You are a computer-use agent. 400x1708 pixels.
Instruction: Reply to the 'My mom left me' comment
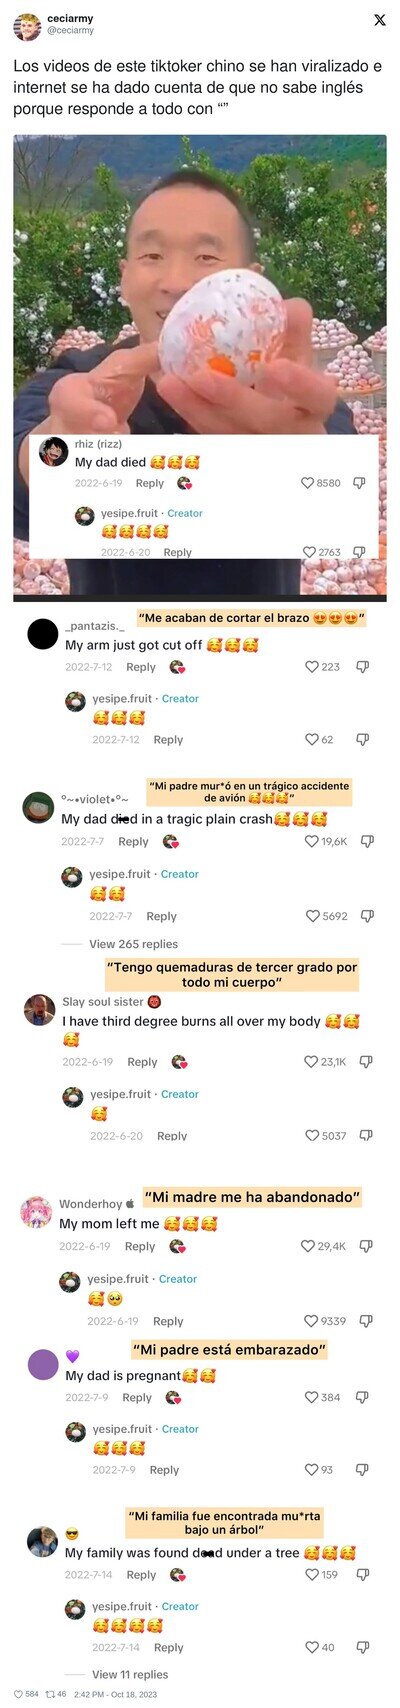[140, 1247]
